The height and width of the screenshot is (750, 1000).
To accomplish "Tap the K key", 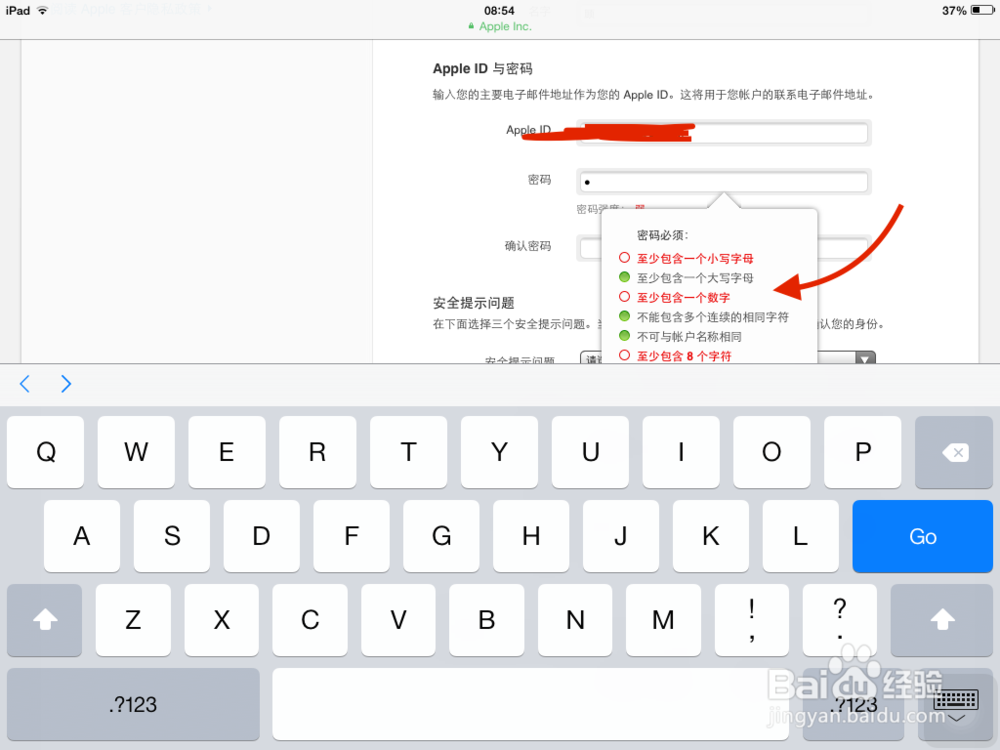I will (x=711, y=536).
